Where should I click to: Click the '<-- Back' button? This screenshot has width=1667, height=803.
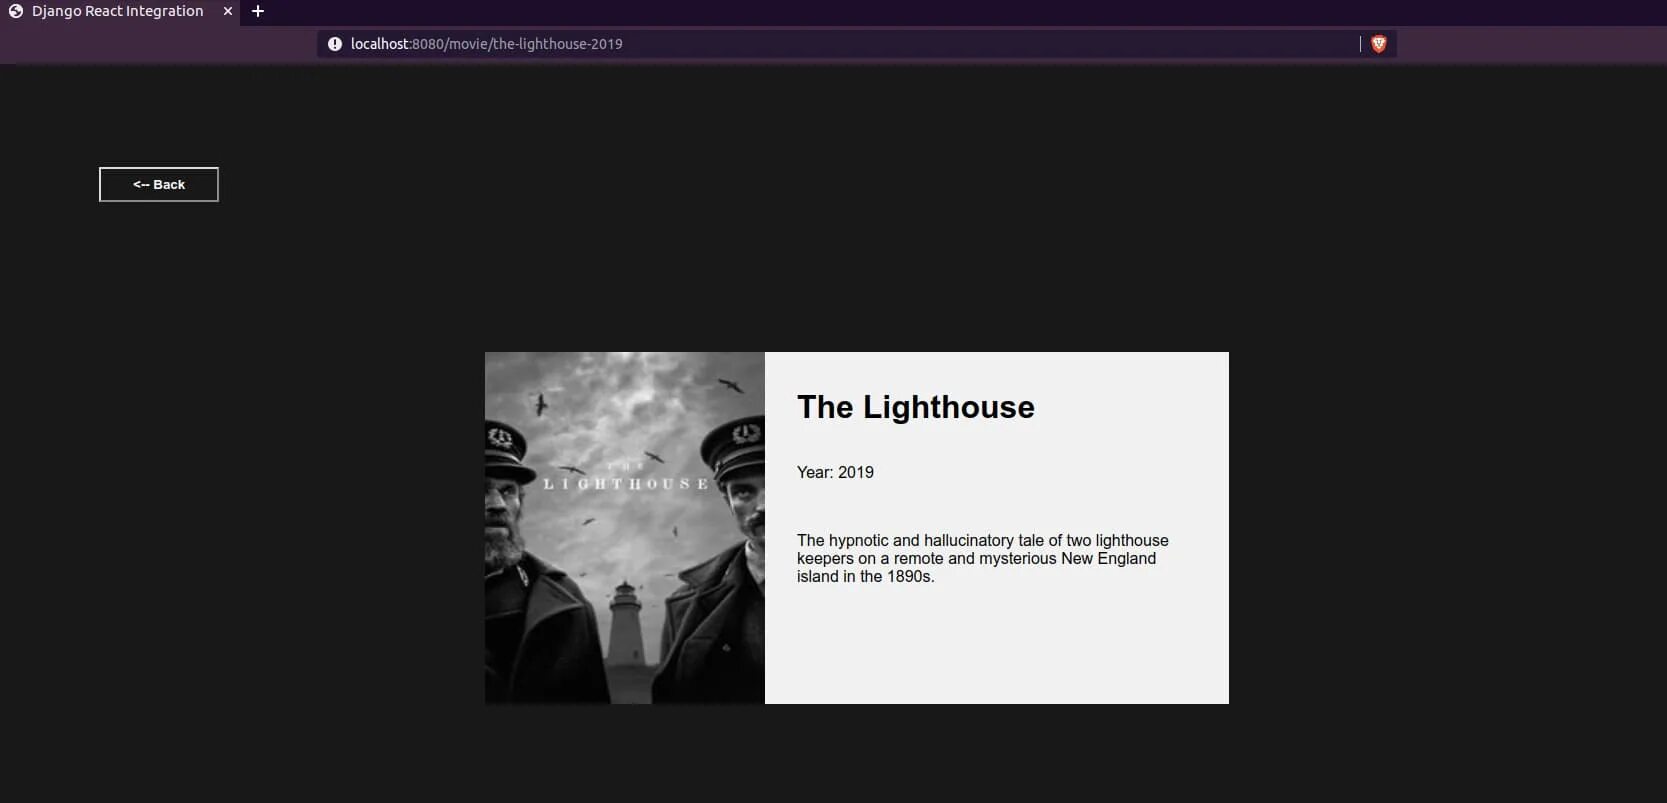tap(159, 184)
